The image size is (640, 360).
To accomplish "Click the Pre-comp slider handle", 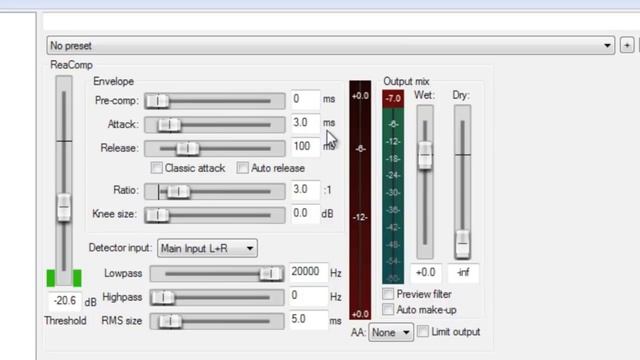I will (x=158, y=101).
